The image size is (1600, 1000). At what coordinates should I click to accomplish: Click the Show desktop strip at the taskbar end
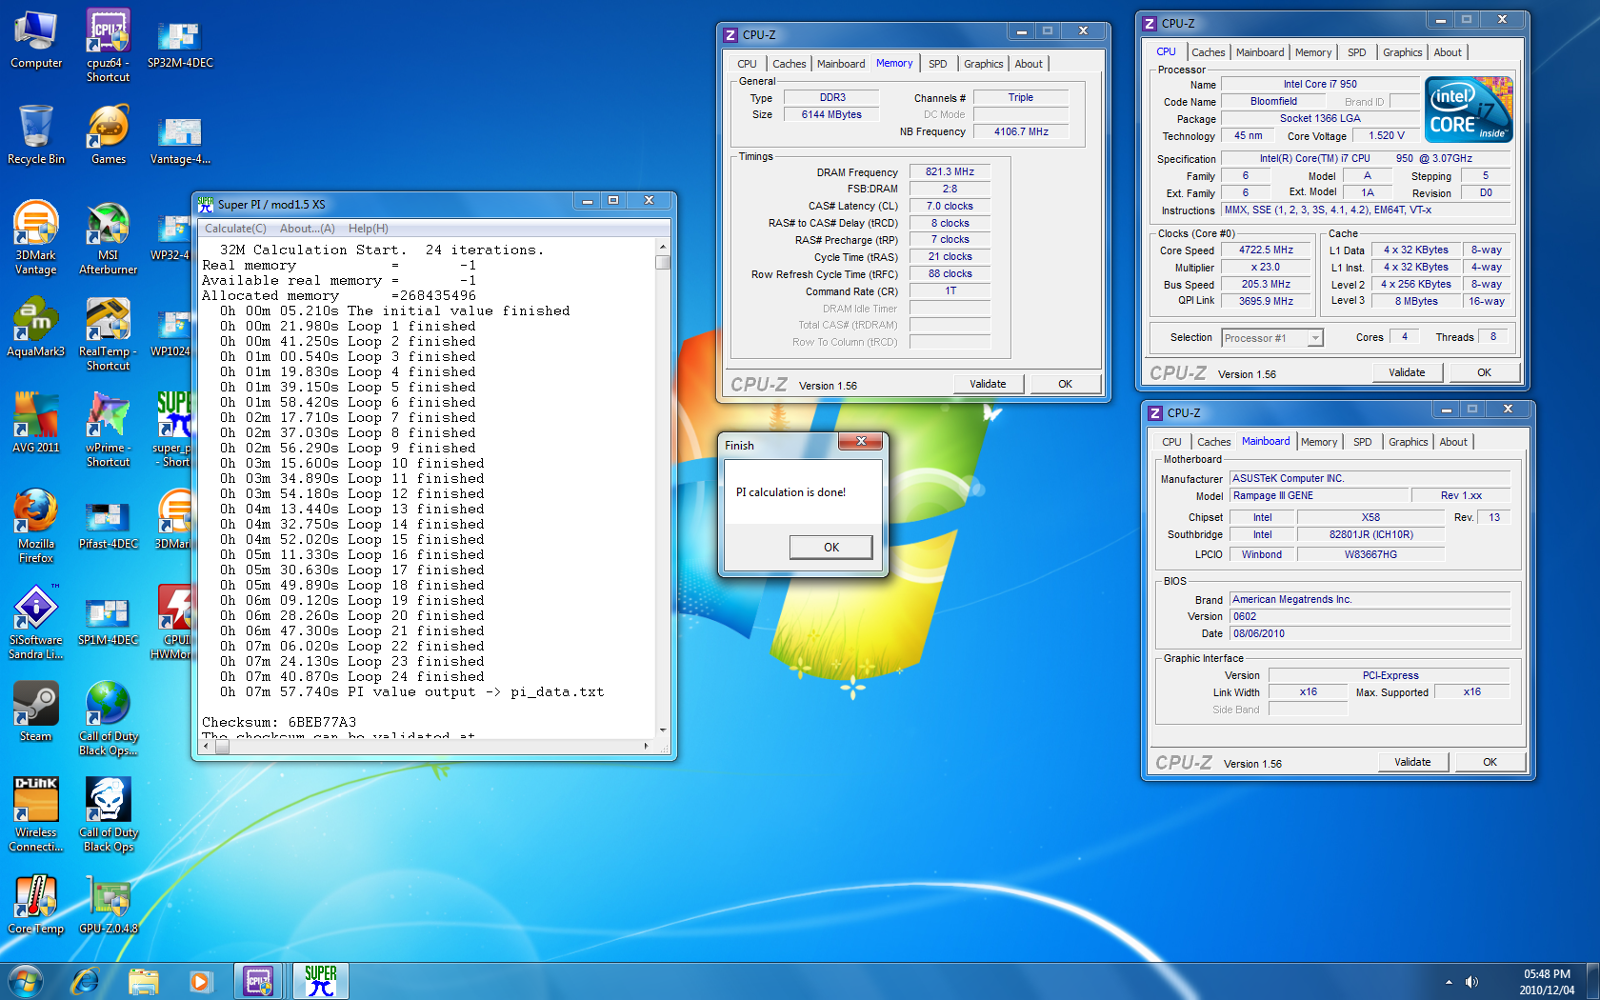(1592, 981)
